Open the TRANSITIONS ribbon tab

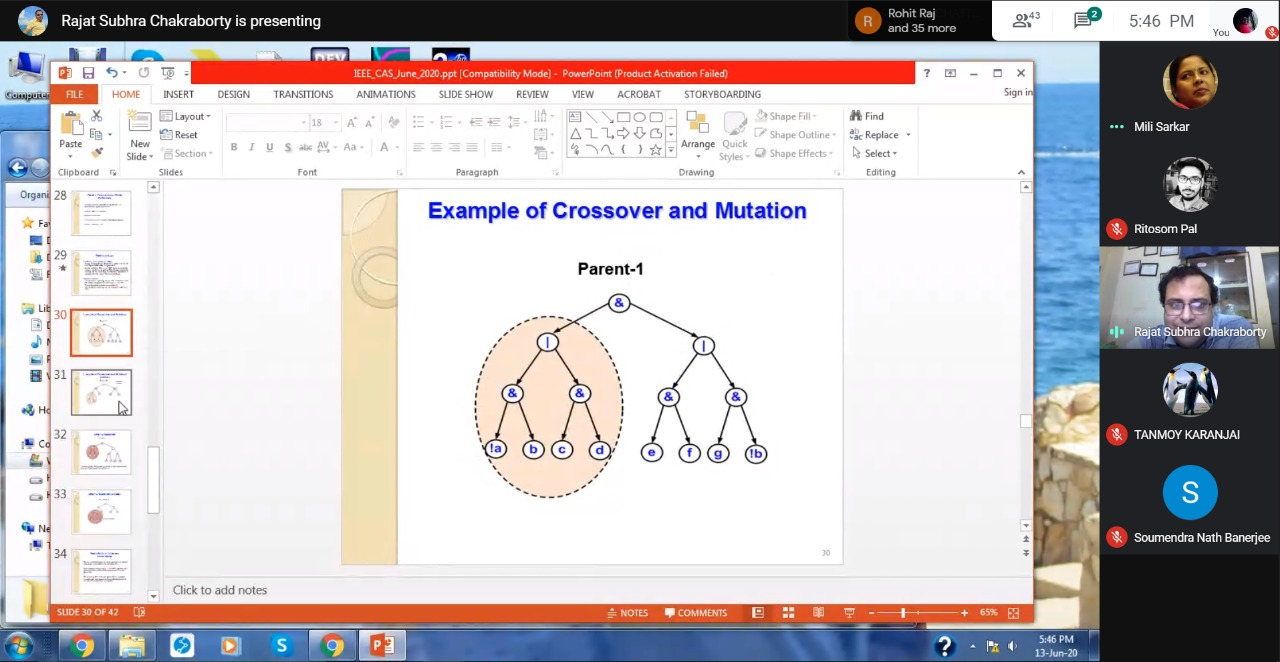[303, 94]
